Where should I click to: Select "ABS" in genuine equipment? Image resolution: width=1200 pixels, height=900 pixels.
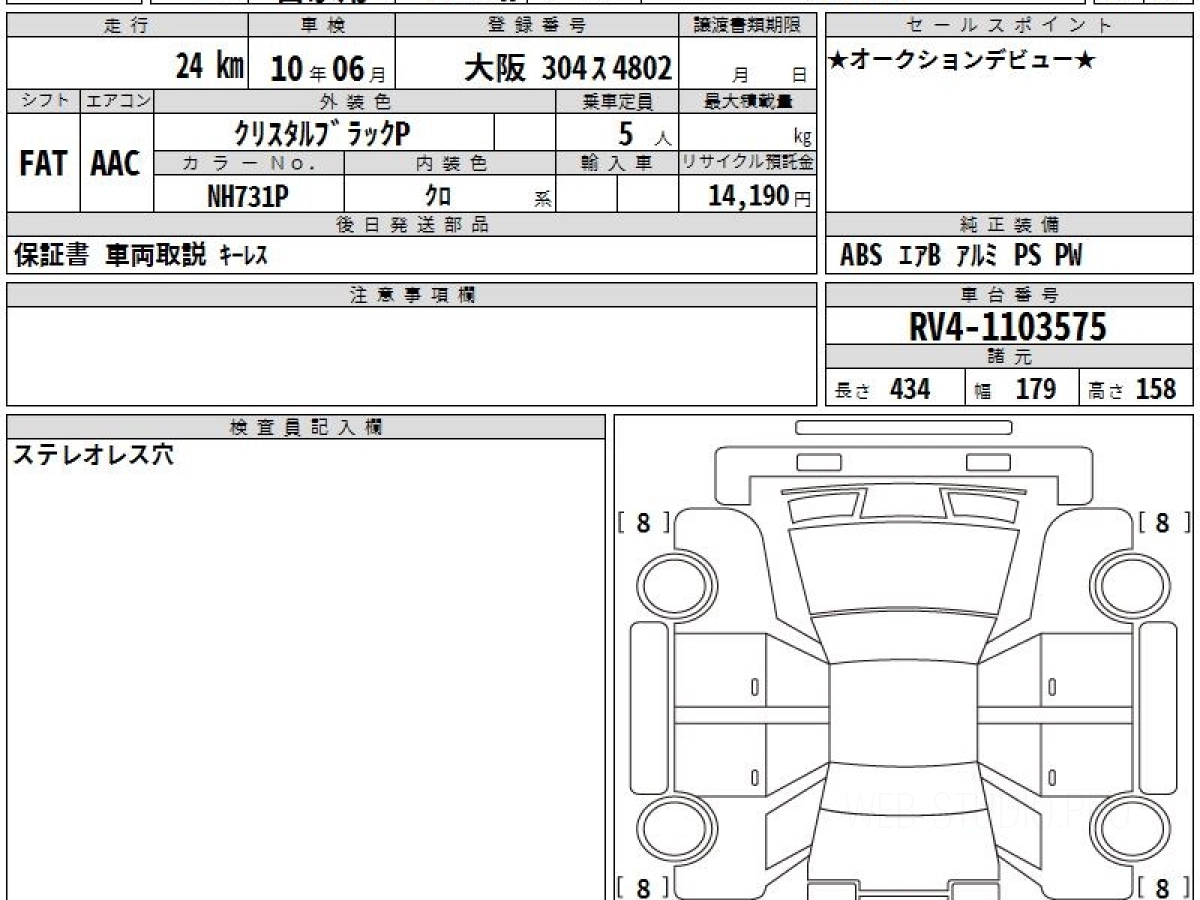(x=861, y=256)
